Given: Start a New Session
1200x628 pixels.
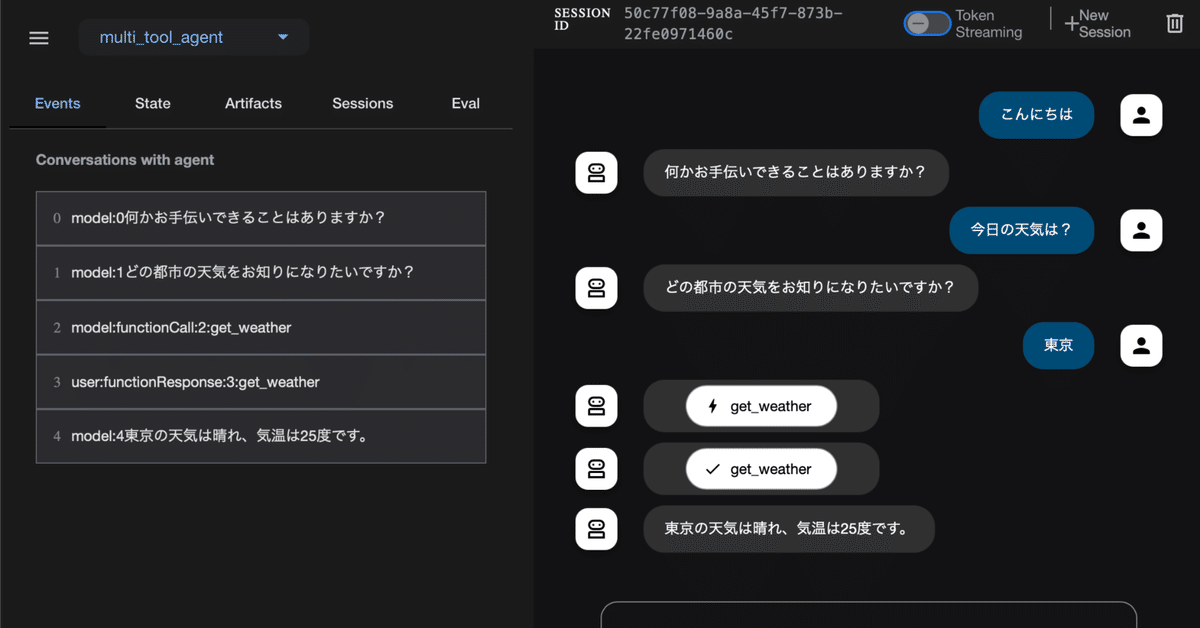Looking at the screenshot, I should [x=1097, y=23].
